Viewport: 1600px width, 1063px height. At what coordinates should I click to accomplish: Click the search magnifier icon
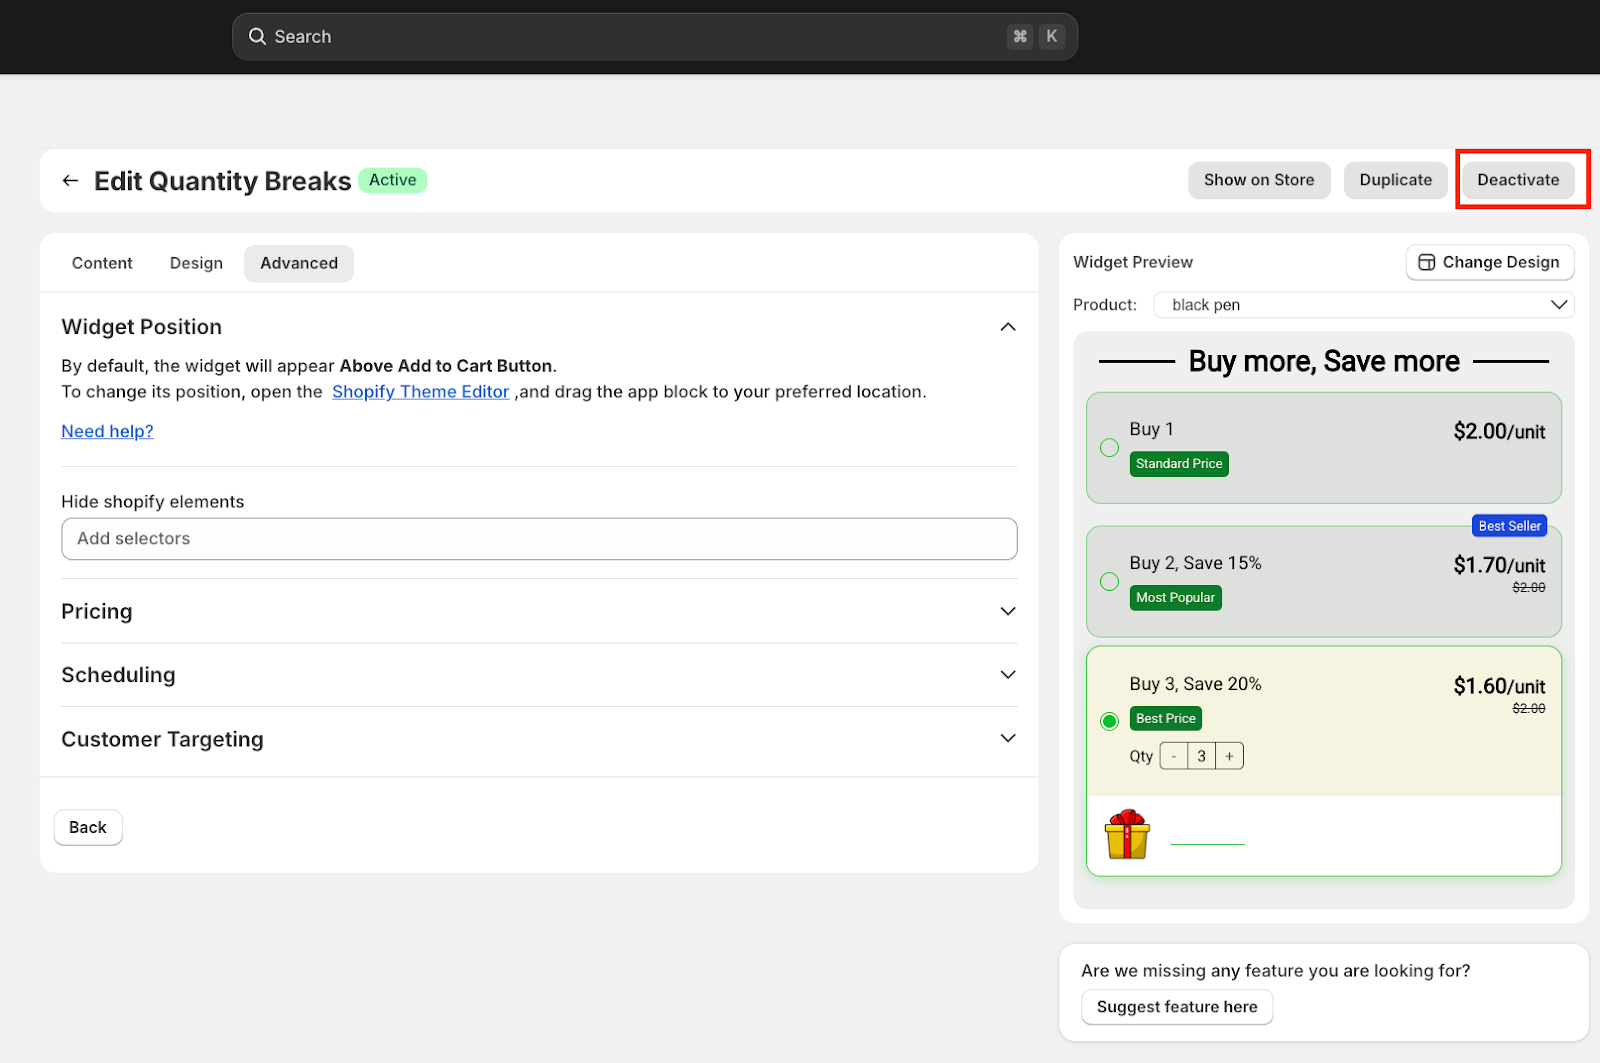[257, 37]
